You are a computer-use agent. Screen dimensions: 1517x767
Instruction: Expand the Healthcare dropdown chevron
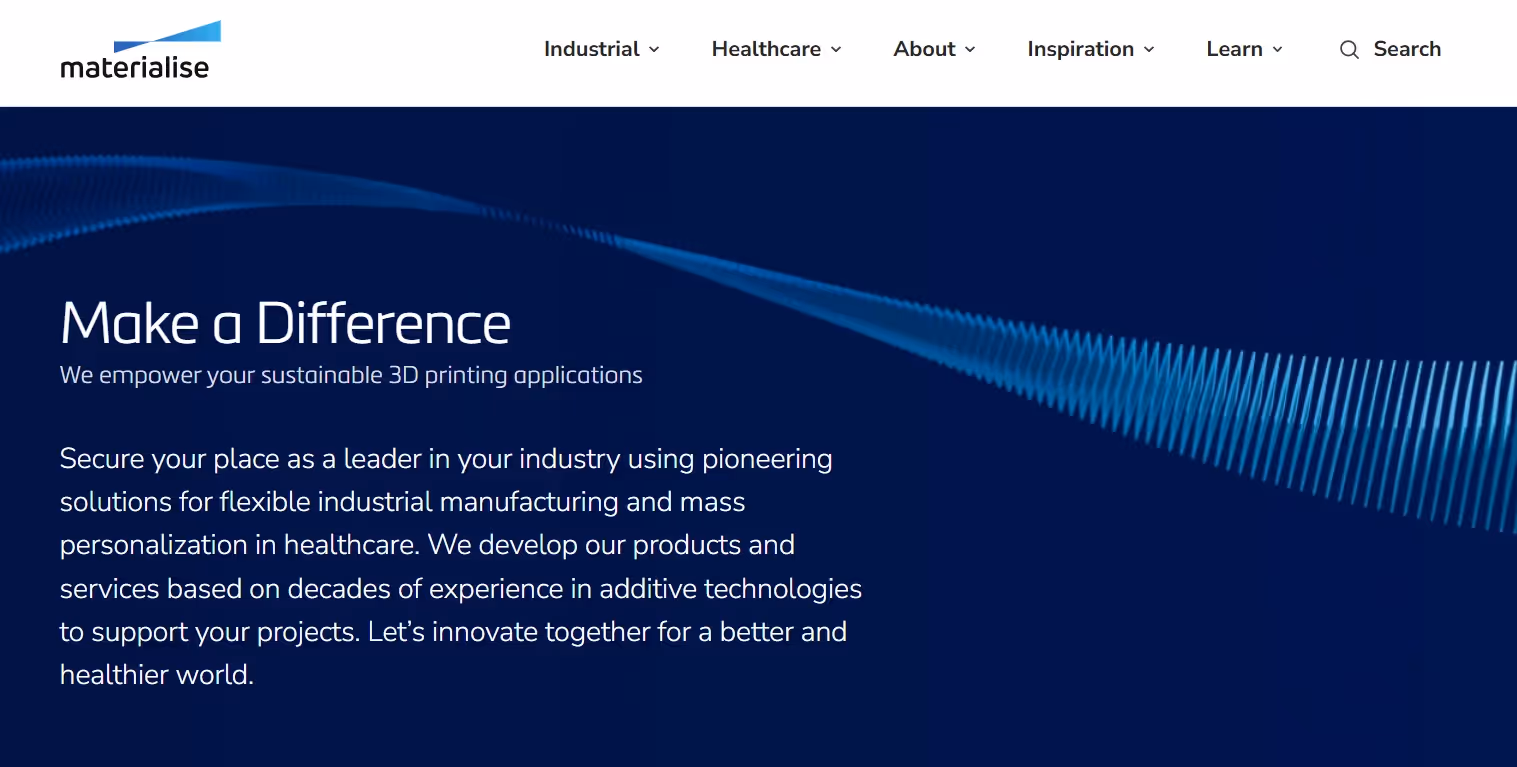click(x=837, y=49)
